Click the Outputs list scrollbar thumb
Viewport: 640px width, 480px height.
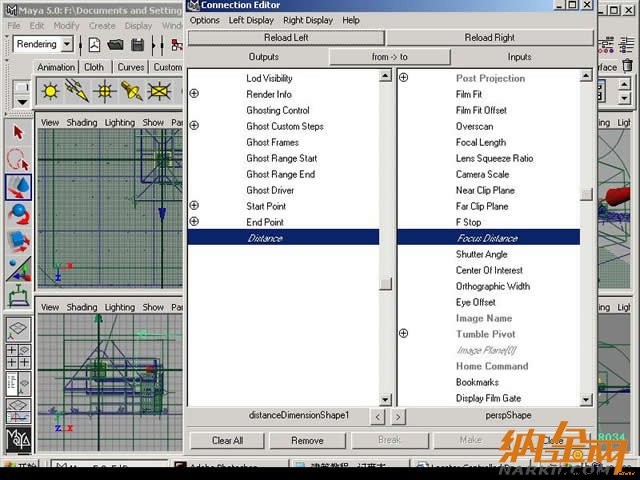click(x=385, y=283)
